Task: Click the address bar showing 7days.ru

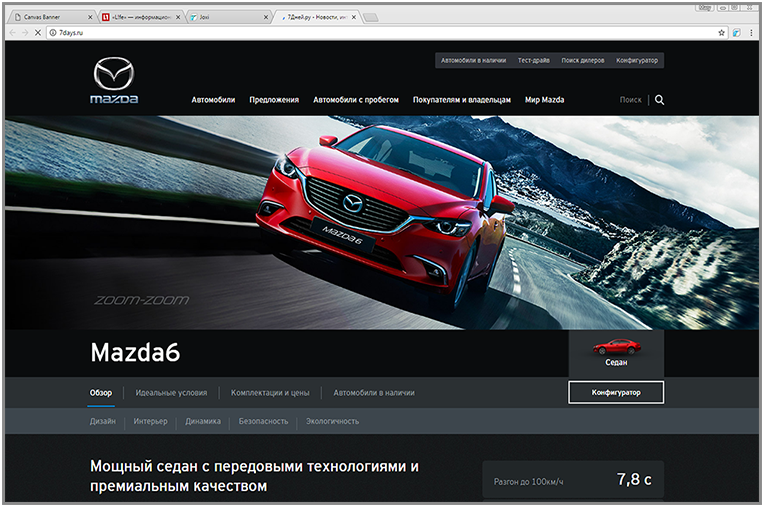Action: (x=382, y=33)
